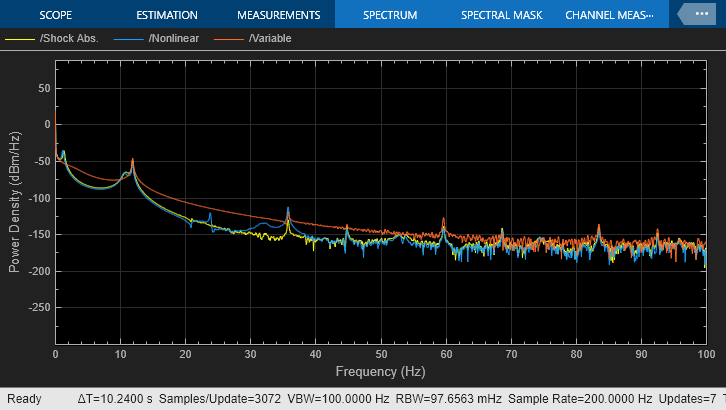Click the spectral peak near 60 Hz

(x=444, y=220)
